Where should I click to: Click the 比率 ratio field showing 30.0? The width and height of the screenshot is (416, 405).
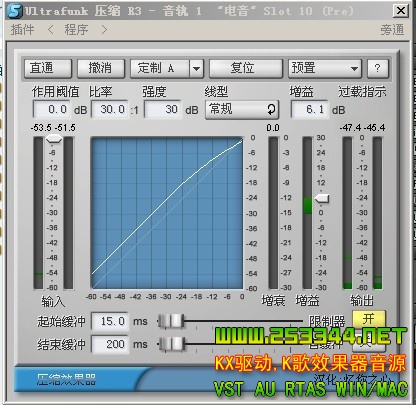point(110,109)
